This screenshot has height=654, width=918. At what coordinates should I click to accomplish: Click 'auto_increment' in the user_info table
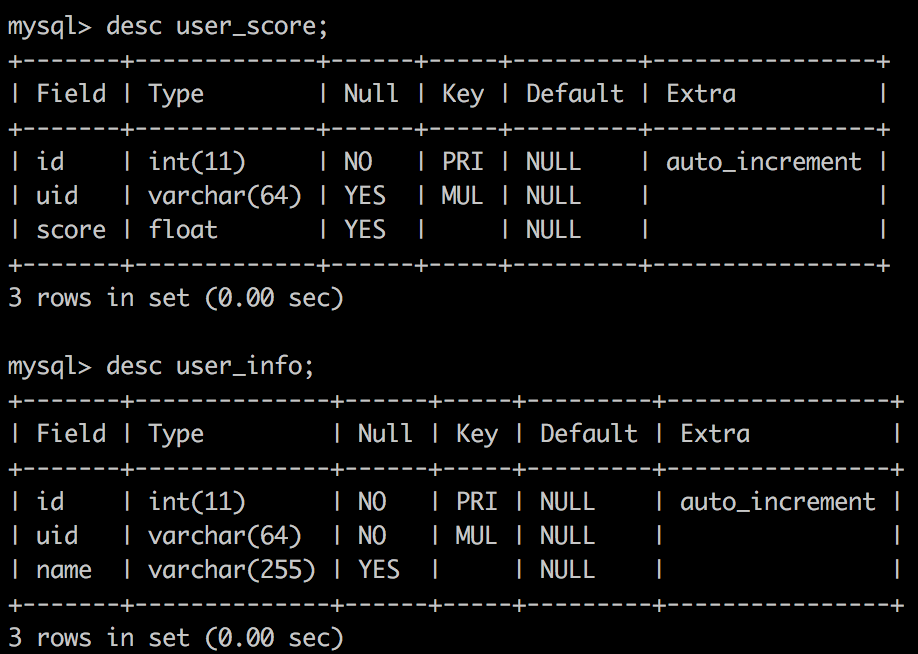tap(777, 502)
